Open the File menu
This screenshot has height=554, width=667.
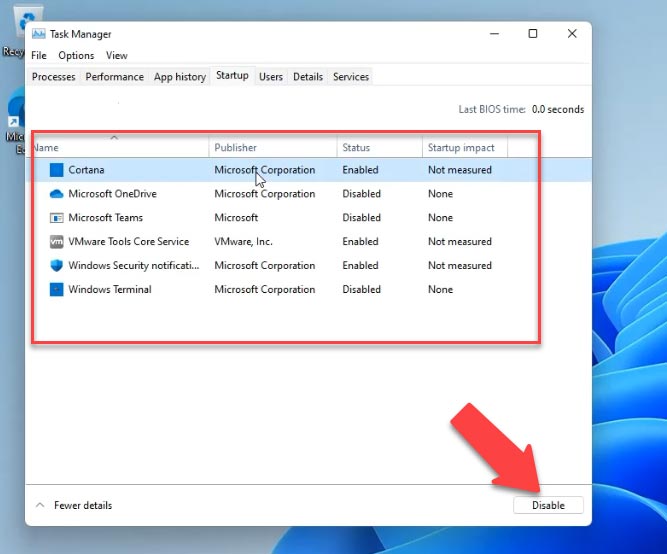click(x=39, y=55)
